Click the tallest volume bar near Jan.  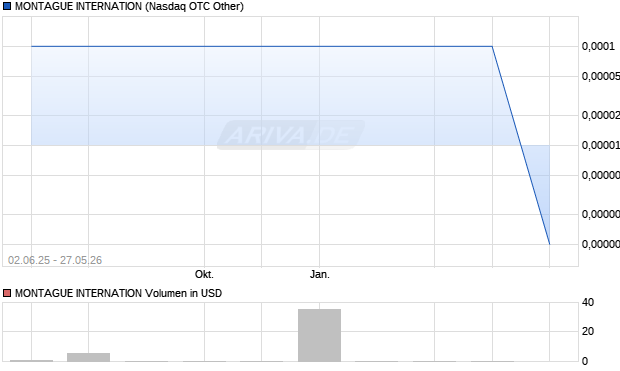tap(319, 335)
